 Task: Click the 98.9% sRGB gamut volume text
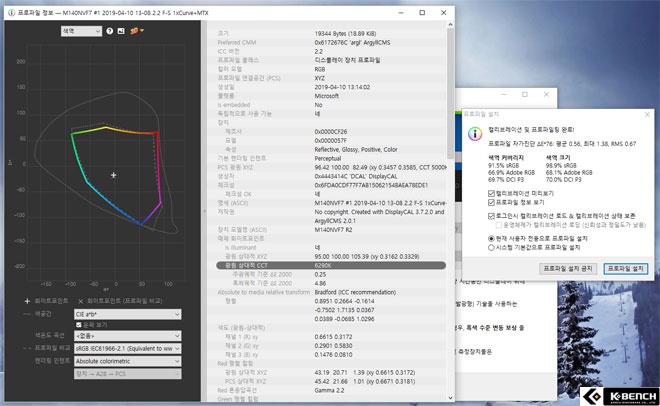coord(561,166)
